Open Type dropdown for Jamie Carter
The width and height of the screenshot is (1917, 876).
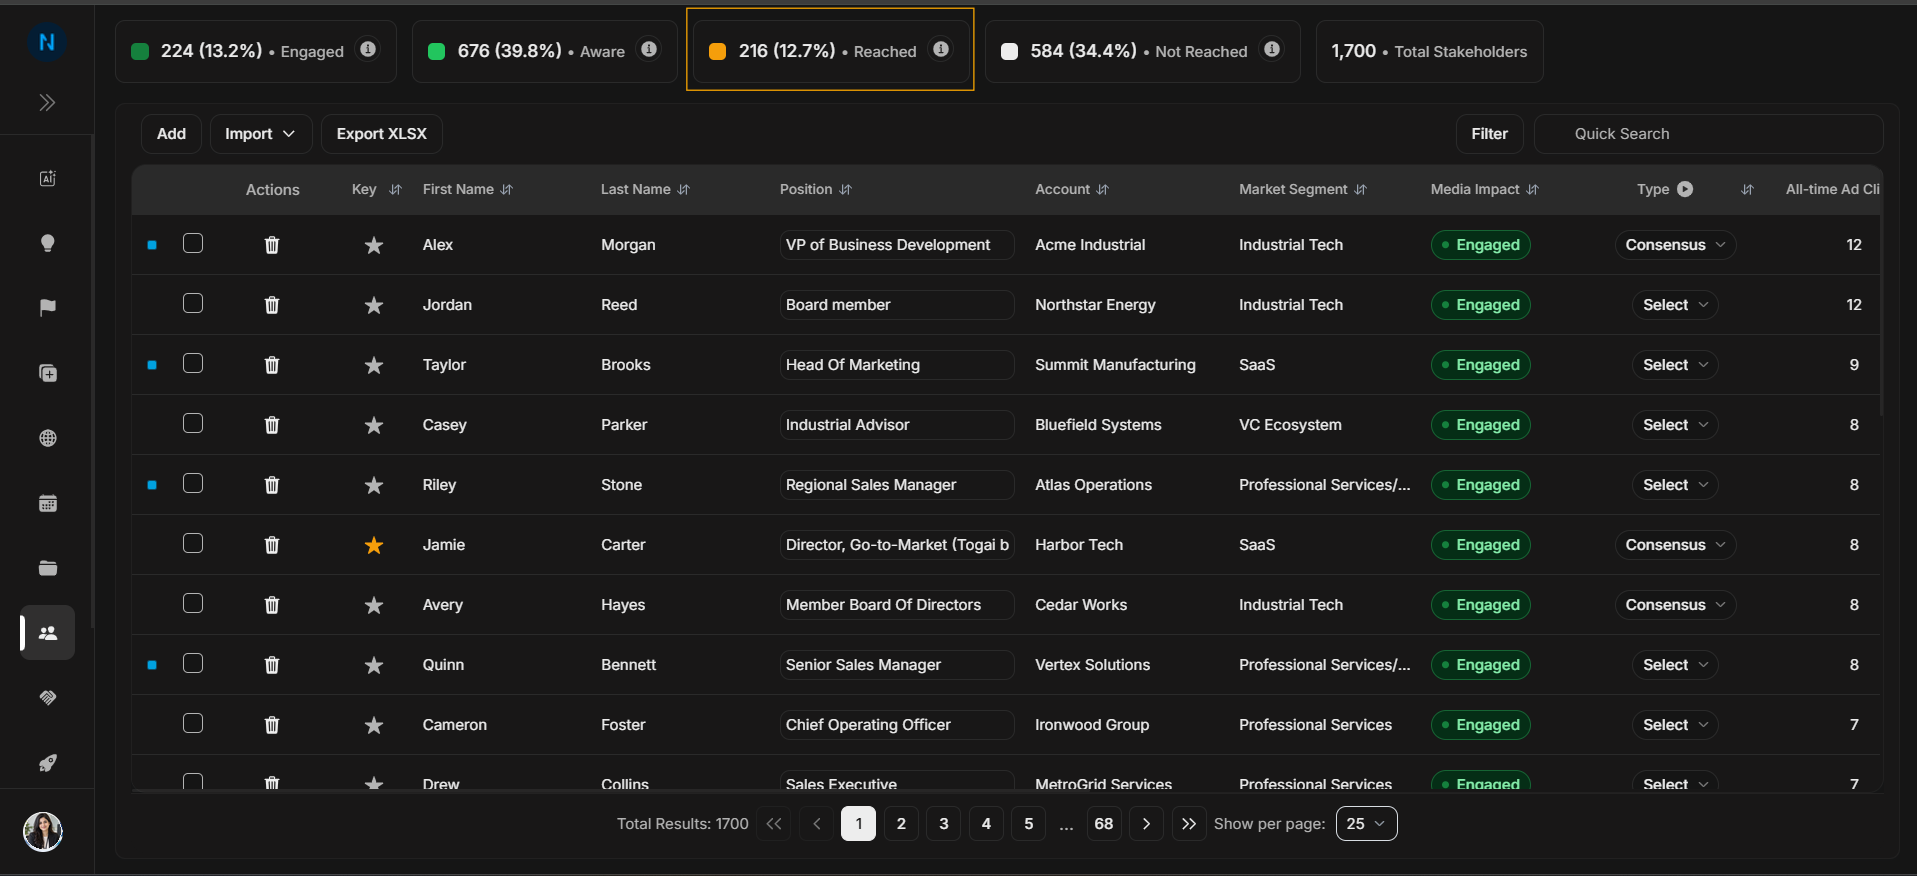click(x=1675, y=545)
